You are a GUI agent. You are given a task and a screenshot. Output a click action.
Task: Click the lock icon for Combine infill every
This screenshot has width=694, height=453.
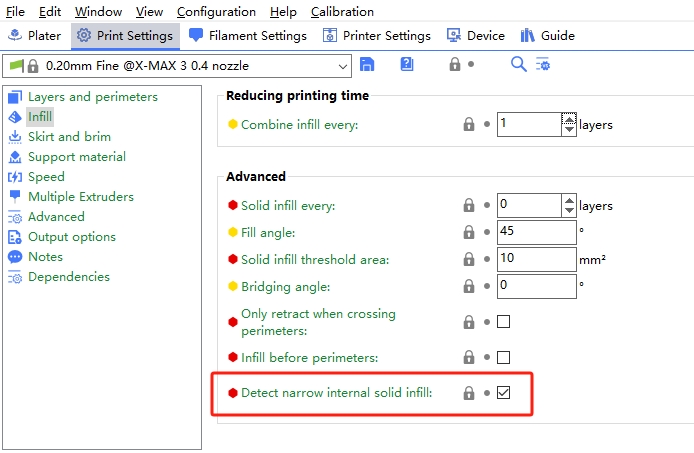point(468,125)
